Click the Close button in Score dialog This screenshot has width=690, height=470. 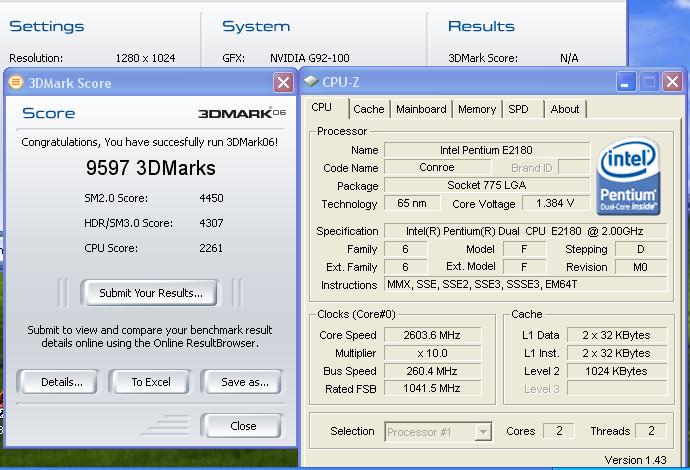(x=242, y=426)
